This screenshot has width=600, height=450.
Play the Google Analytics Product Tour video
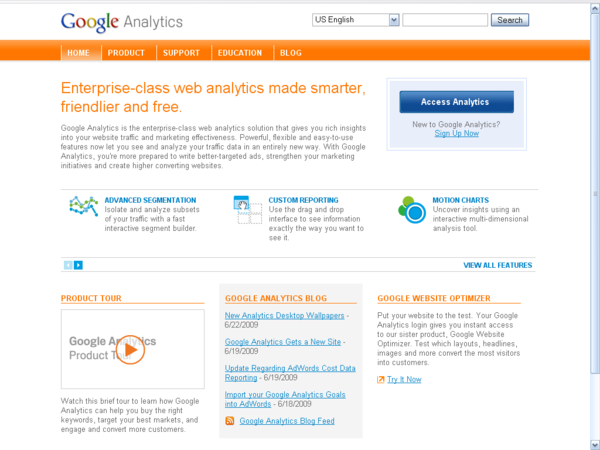coord(130,349)
